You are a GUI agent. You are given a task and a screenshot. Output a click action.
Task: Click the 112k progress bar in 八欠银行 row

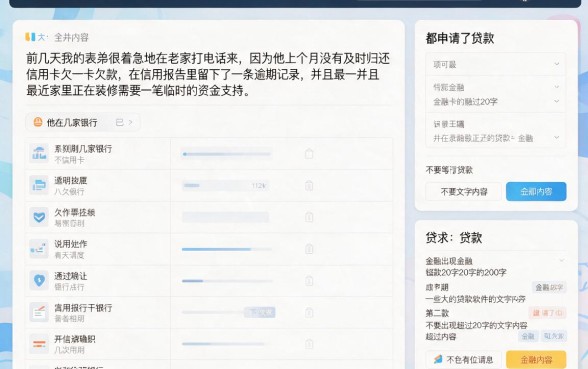(225, 185)
